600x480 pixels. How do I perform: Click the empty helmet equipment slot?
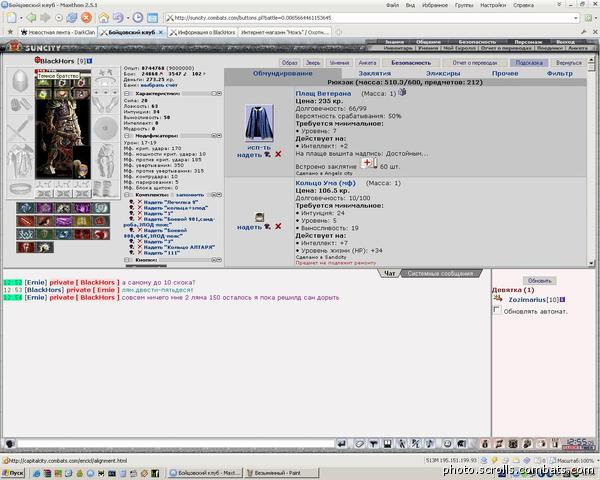[x=20, y=81]
